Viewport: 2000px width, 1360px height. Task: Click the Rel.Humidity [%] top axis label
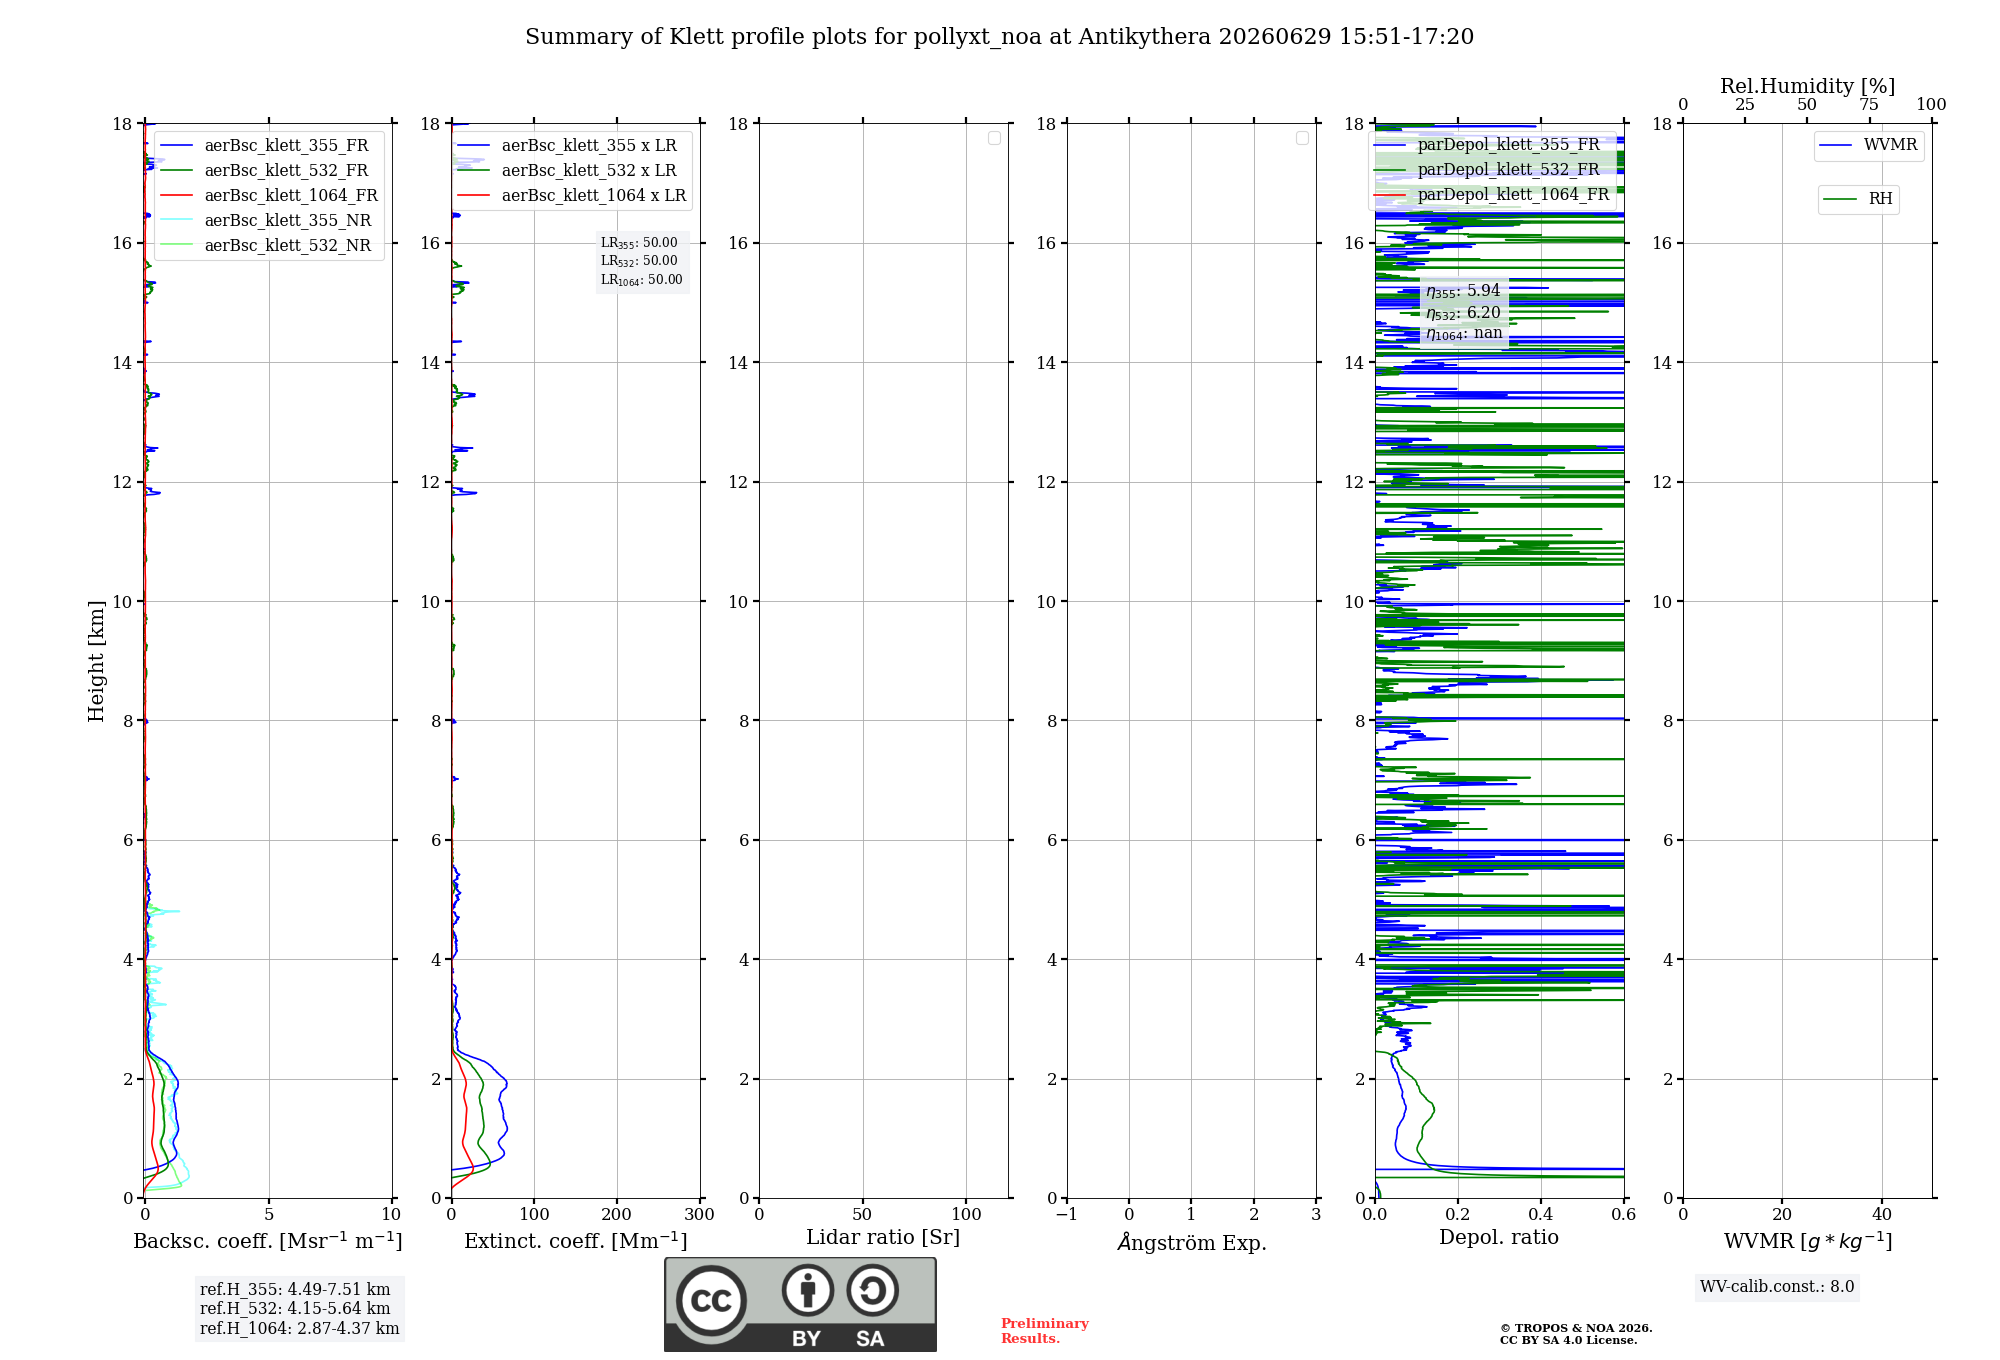pos(1808,86)
